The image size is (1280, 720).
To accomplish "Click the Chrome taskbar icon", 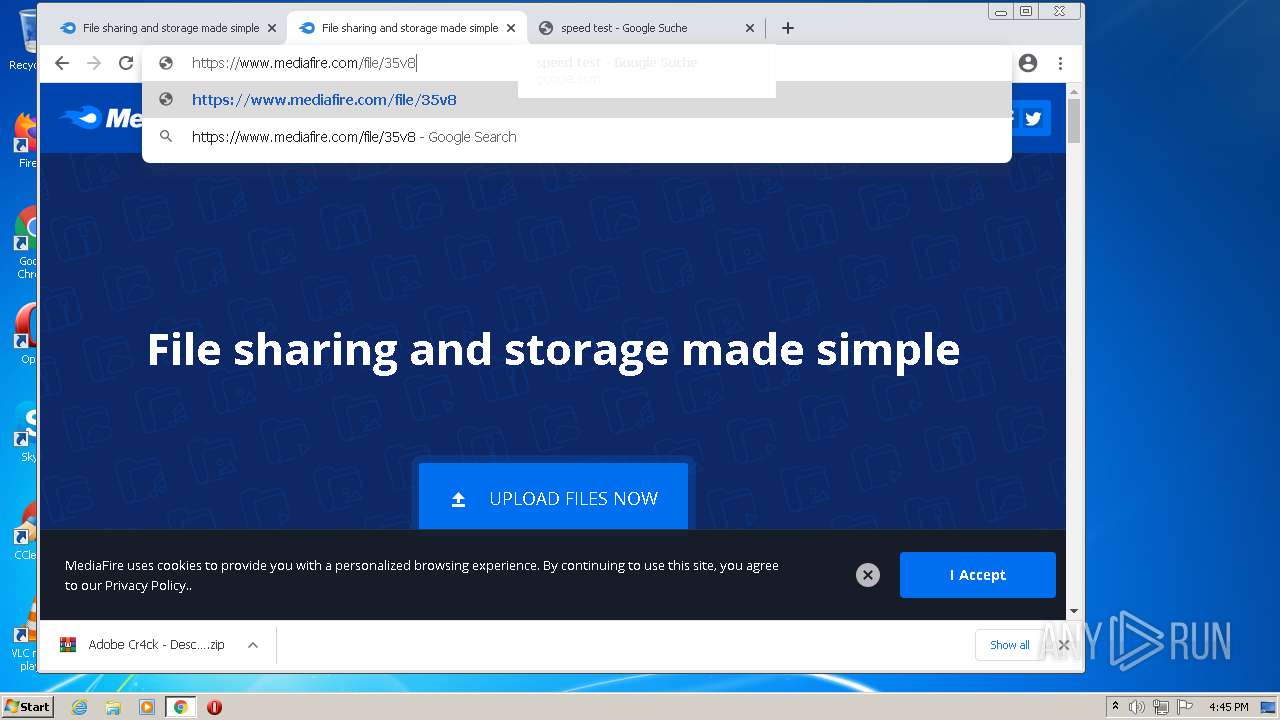I will (x=180, y=707).
